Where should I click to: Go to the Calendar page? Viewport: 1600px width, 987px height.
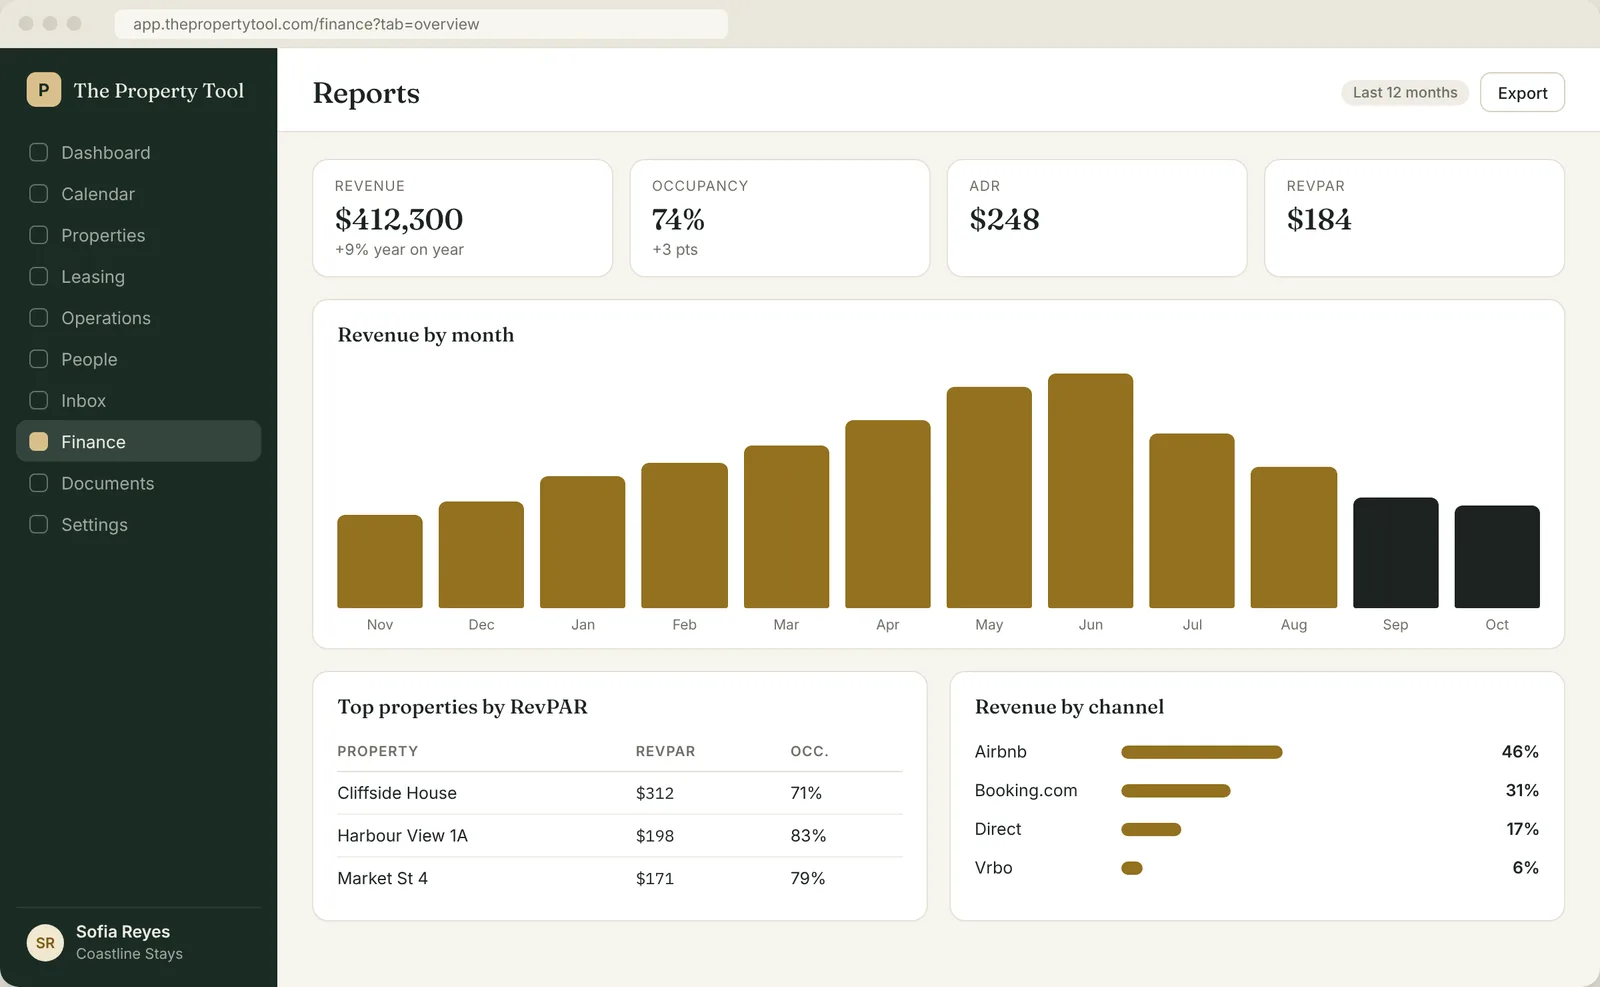tap(139, 194)
